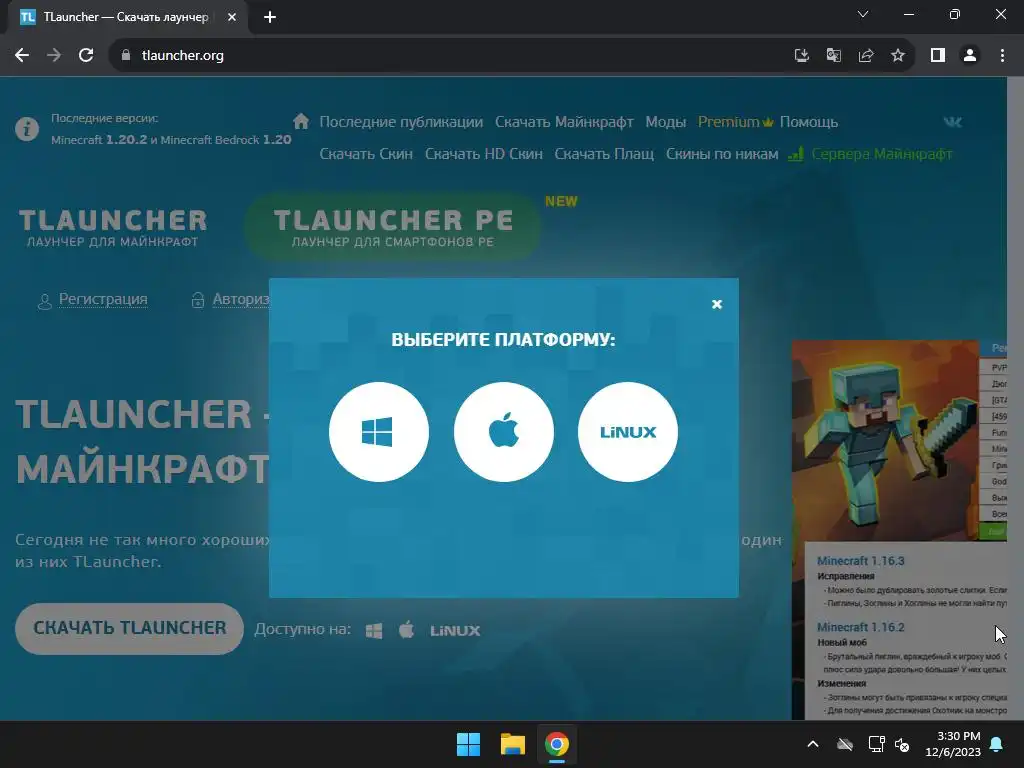
Task: Click the page vertical scrollbar
Action: click(1015, 398)
